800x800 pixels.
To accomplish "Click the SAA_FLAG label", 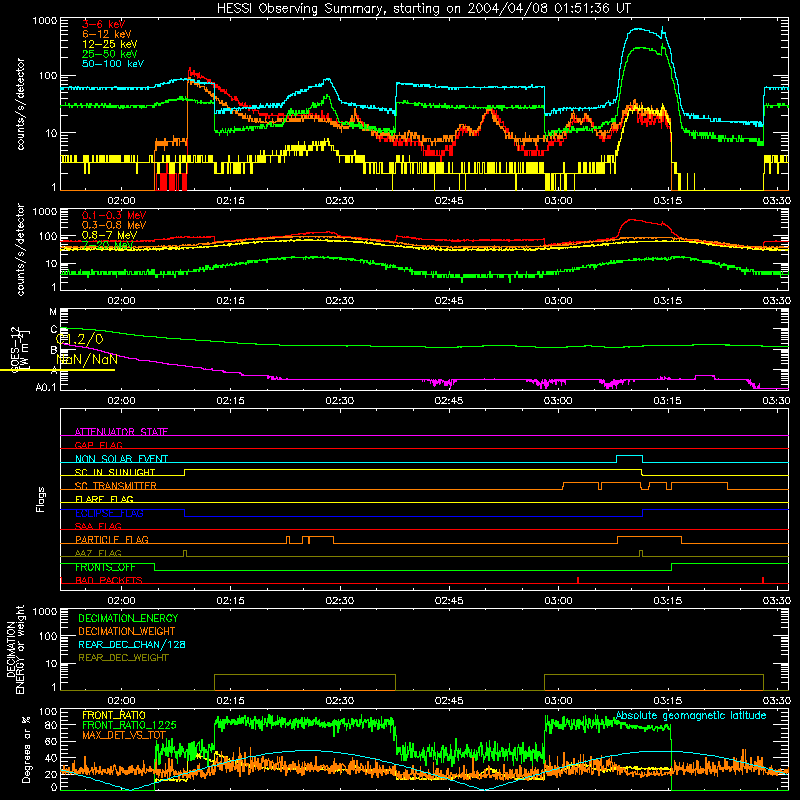I will tap(98, 527).
